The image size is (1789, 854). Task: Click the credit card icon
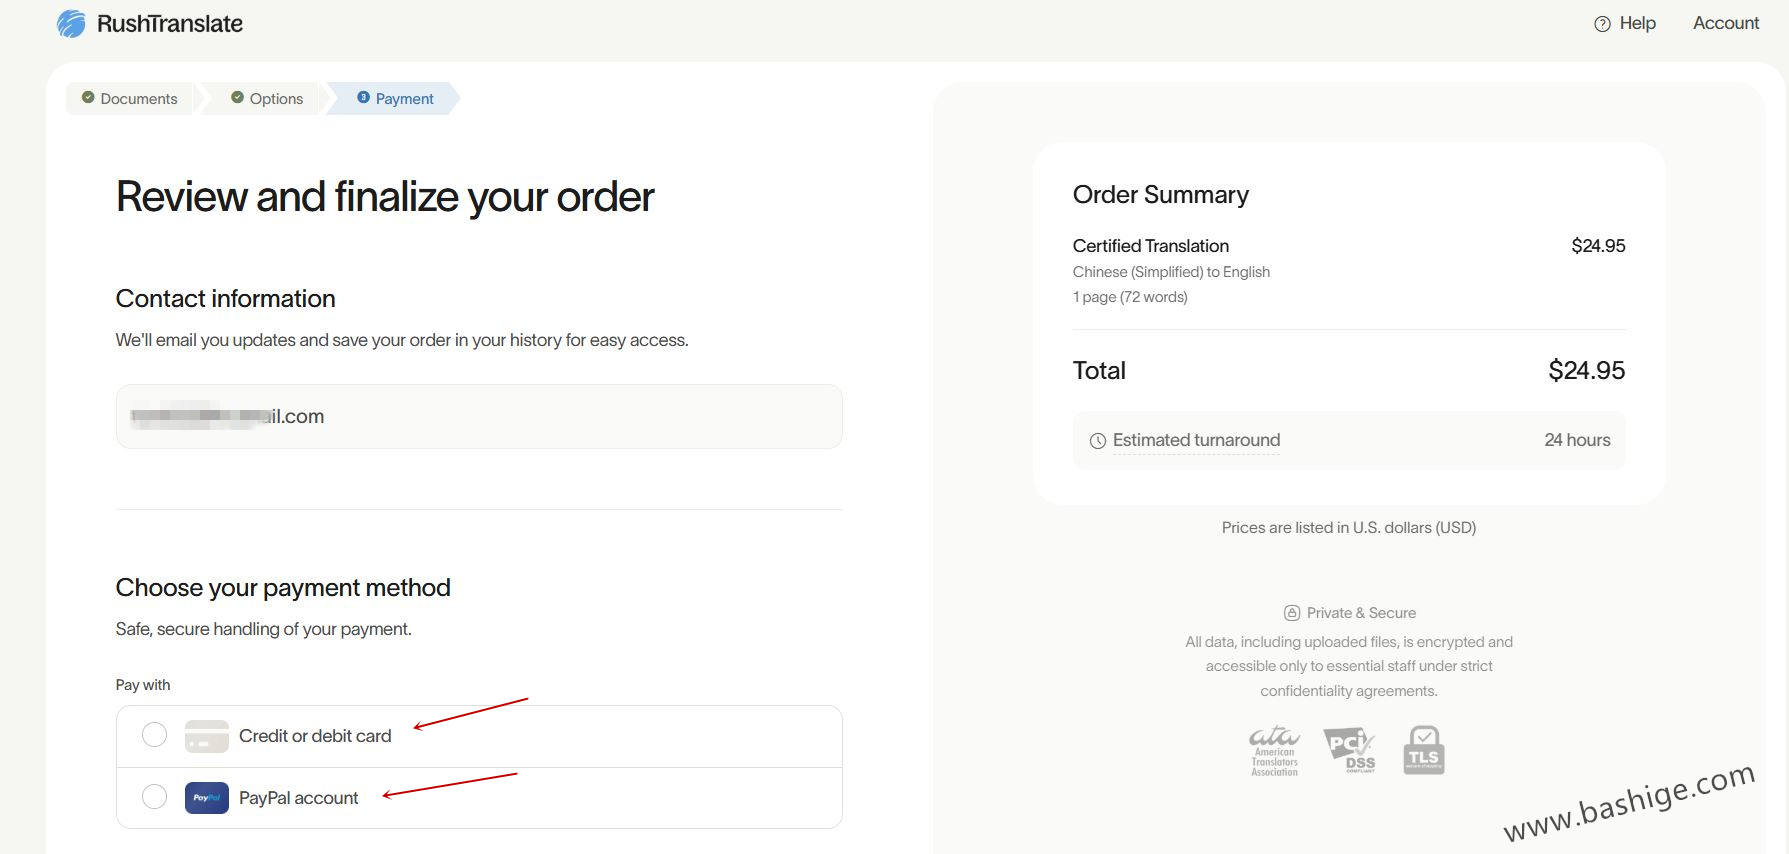tap(207, 736)
